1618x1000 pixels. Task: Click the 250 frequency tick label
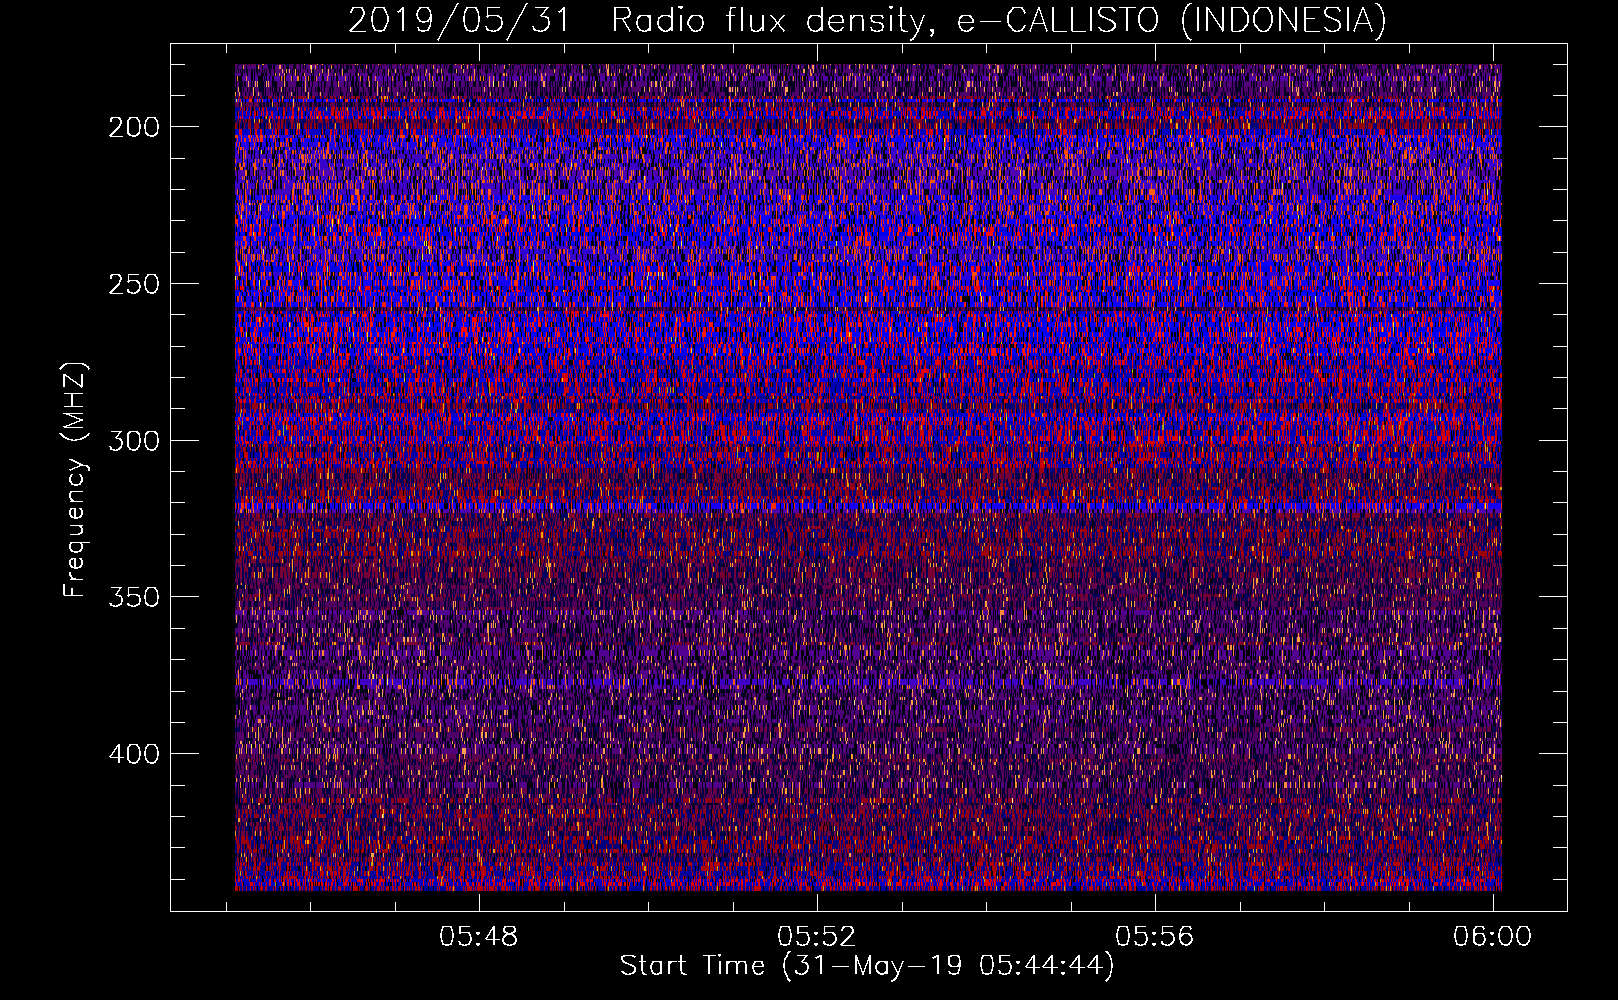133,284
